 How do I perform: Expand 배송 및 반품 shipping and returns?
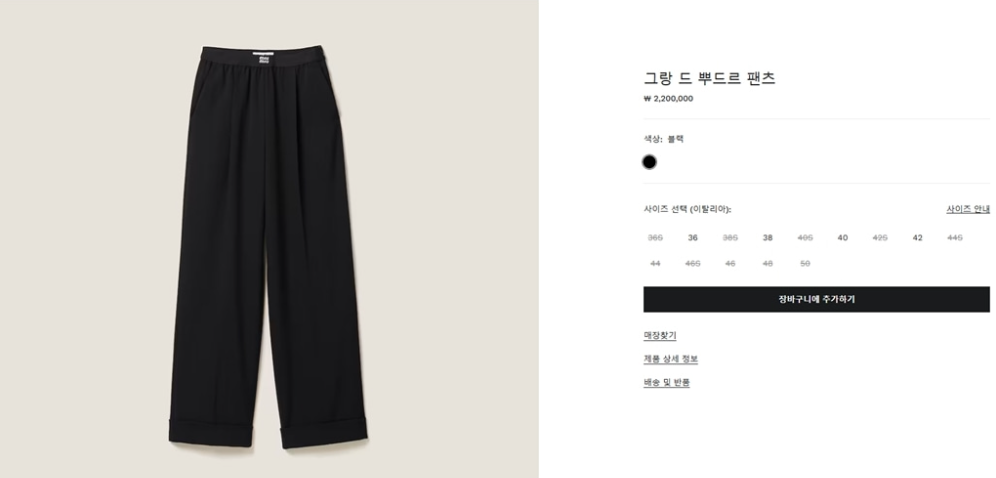click(x=666, y=382)
